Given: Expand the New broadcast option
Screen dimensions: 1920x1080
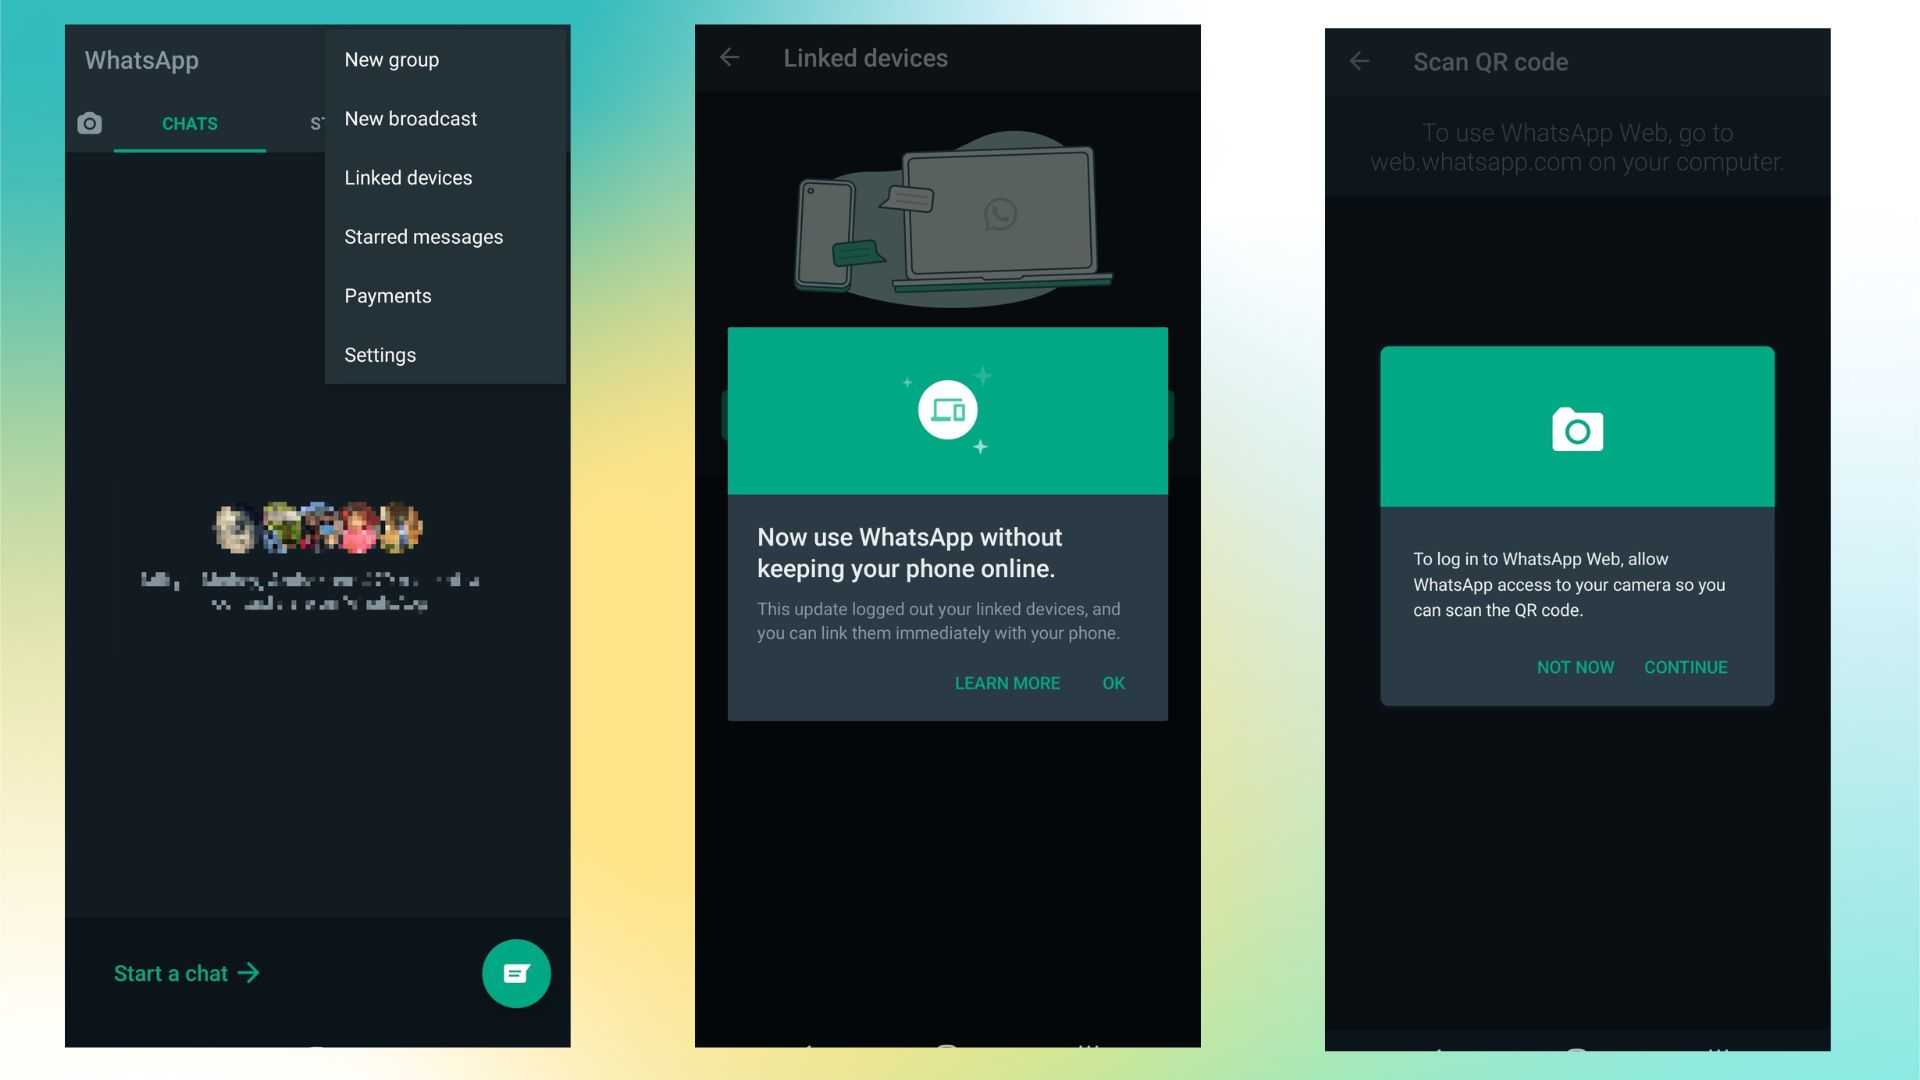Looking at the screenshot, I should (410, 119).
